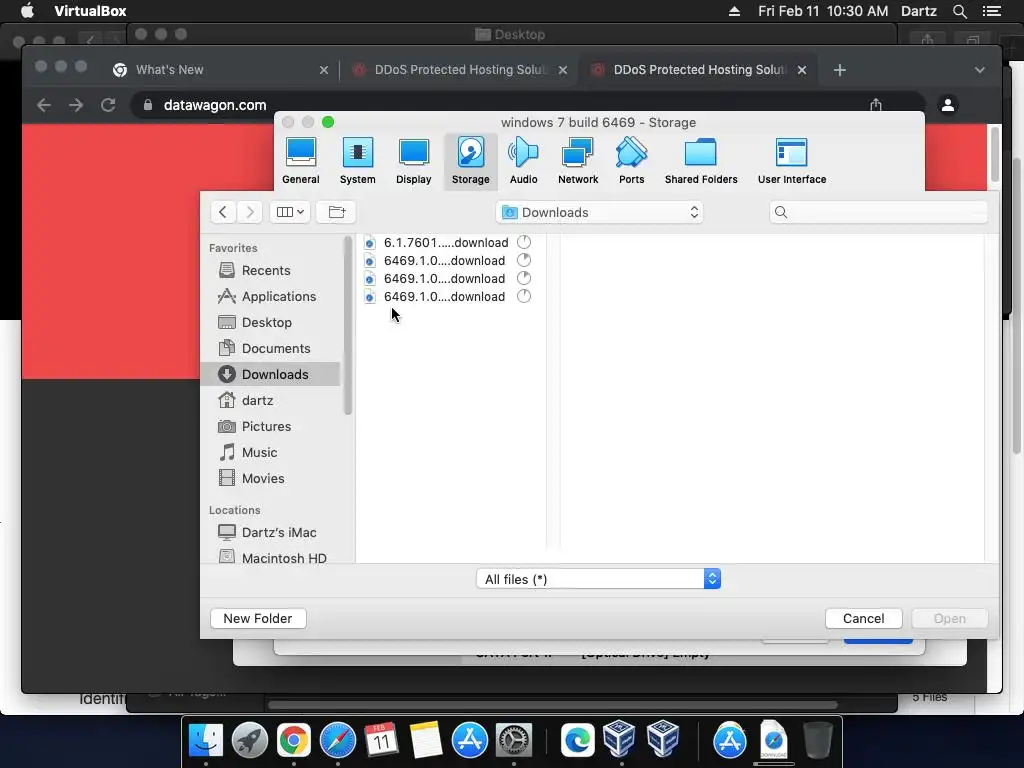Open System Preferences from the Dock
The image size is (1024, 768).
pos(514,741)
